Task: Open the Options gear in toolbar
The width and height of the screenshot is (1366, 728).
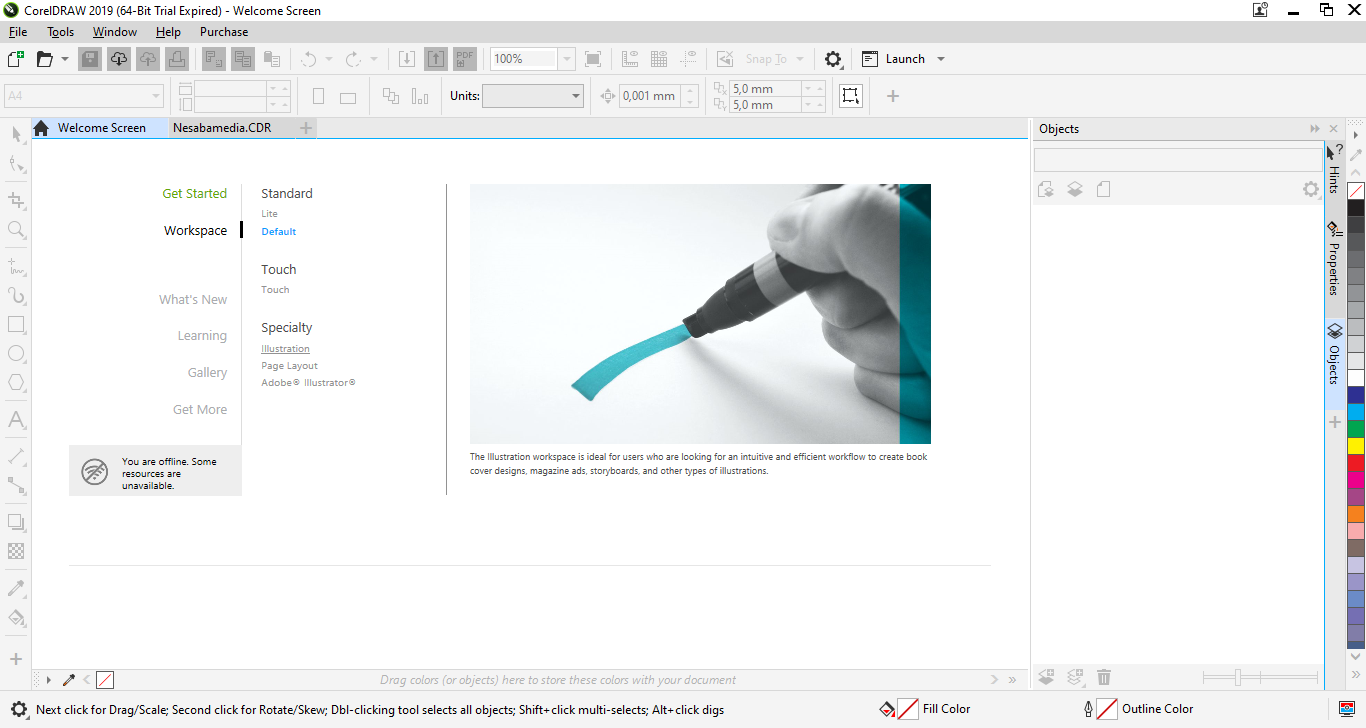Action: 833,59
